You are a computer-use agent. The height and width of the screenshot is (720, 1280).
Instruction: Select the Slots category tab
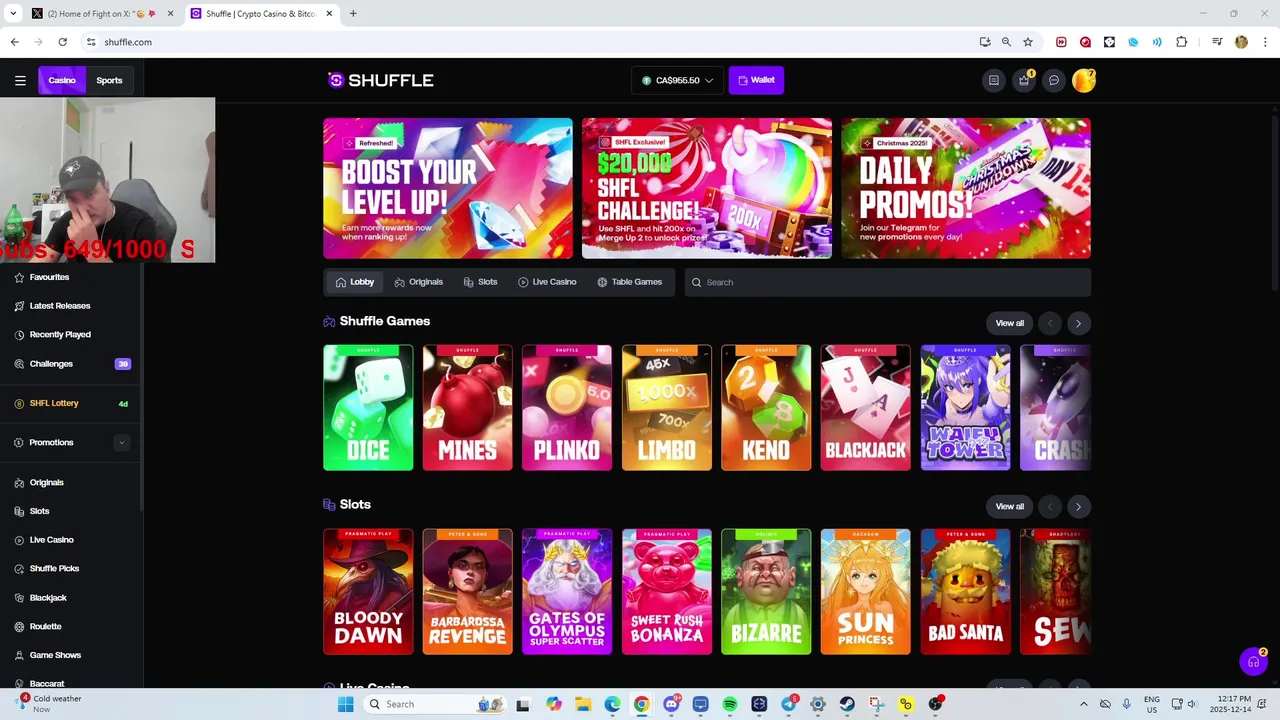pyautogui.click(x=480, y=282)
